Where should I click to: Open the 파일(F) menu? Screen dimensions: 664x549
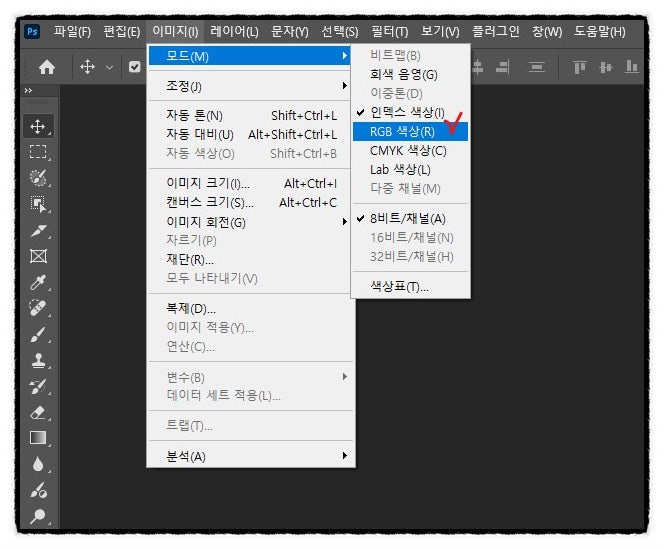coord(72,32)
